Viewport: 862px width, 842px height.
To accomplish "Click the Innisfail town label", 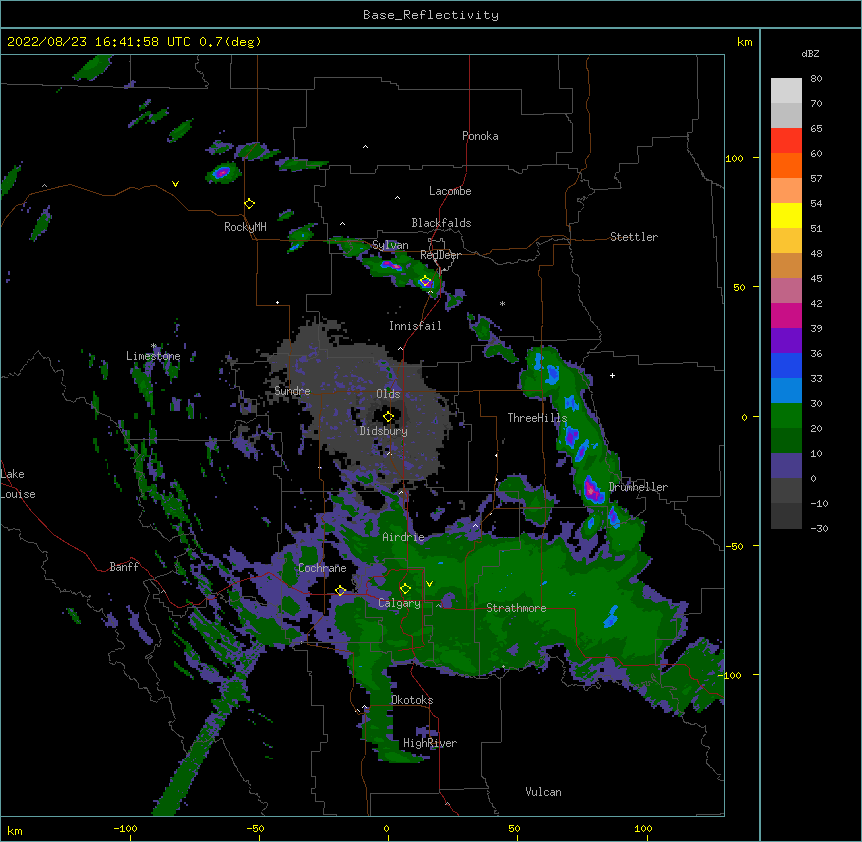I will click(x=415, y=326).
